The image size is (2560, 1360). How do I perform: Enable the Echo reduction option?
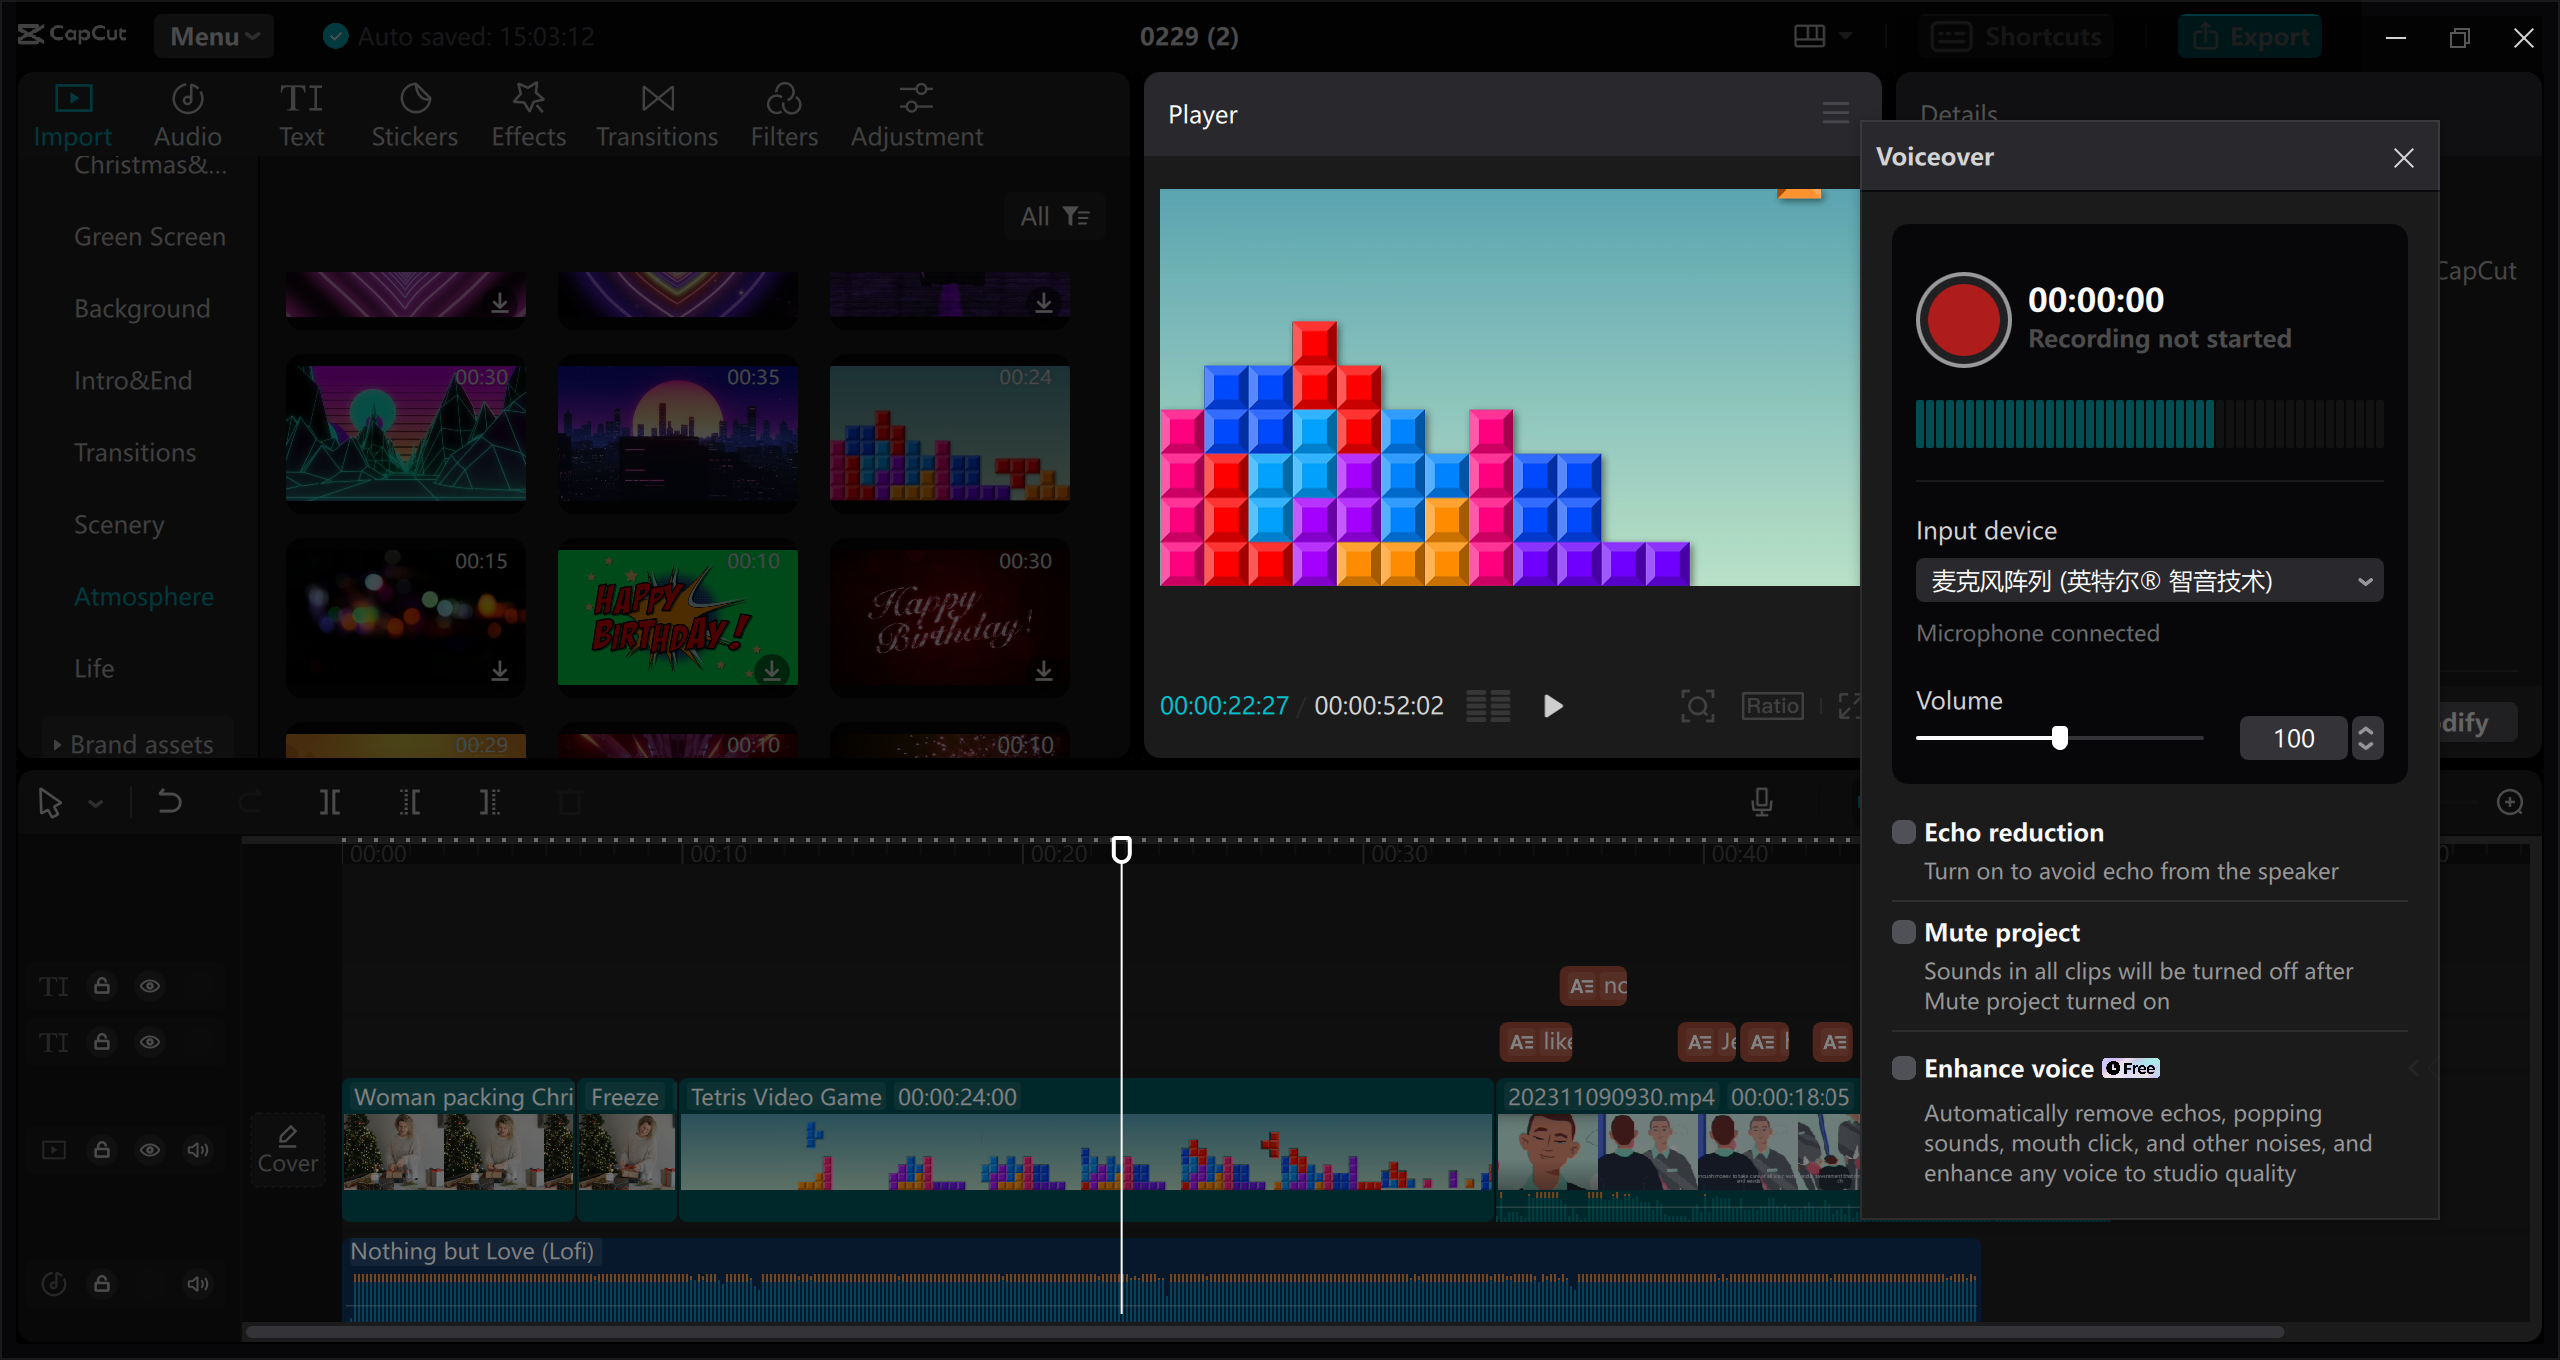coord(1903,831)
